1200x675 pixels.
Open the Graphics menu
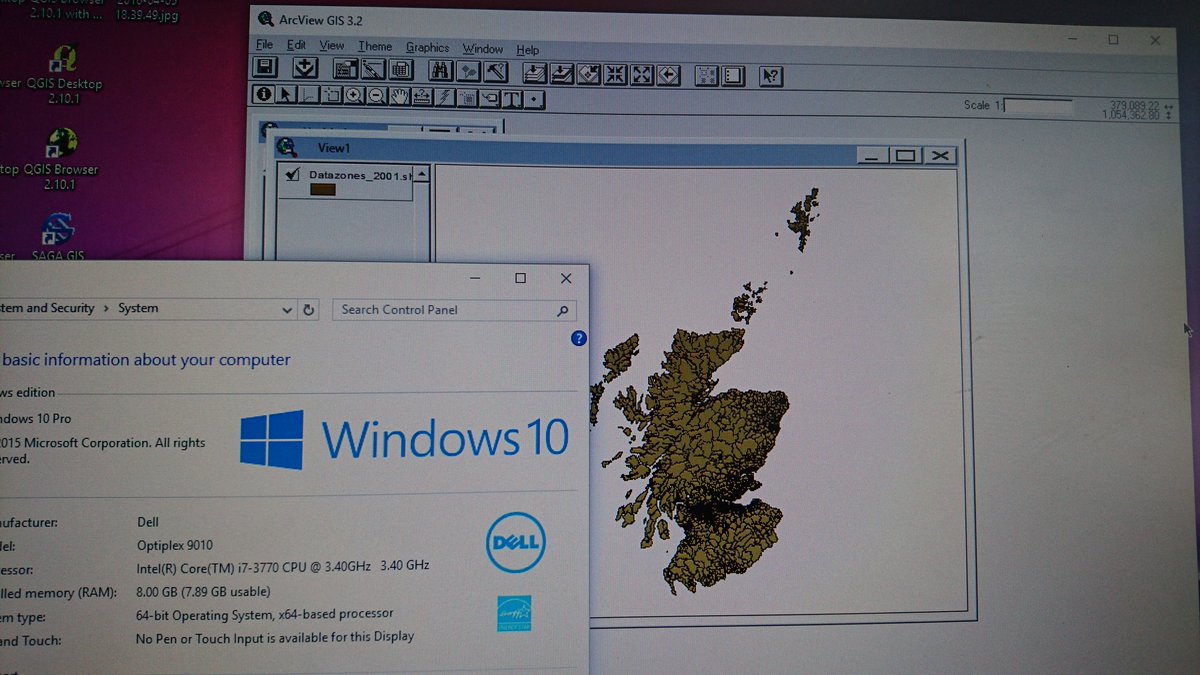coord(427,47)
